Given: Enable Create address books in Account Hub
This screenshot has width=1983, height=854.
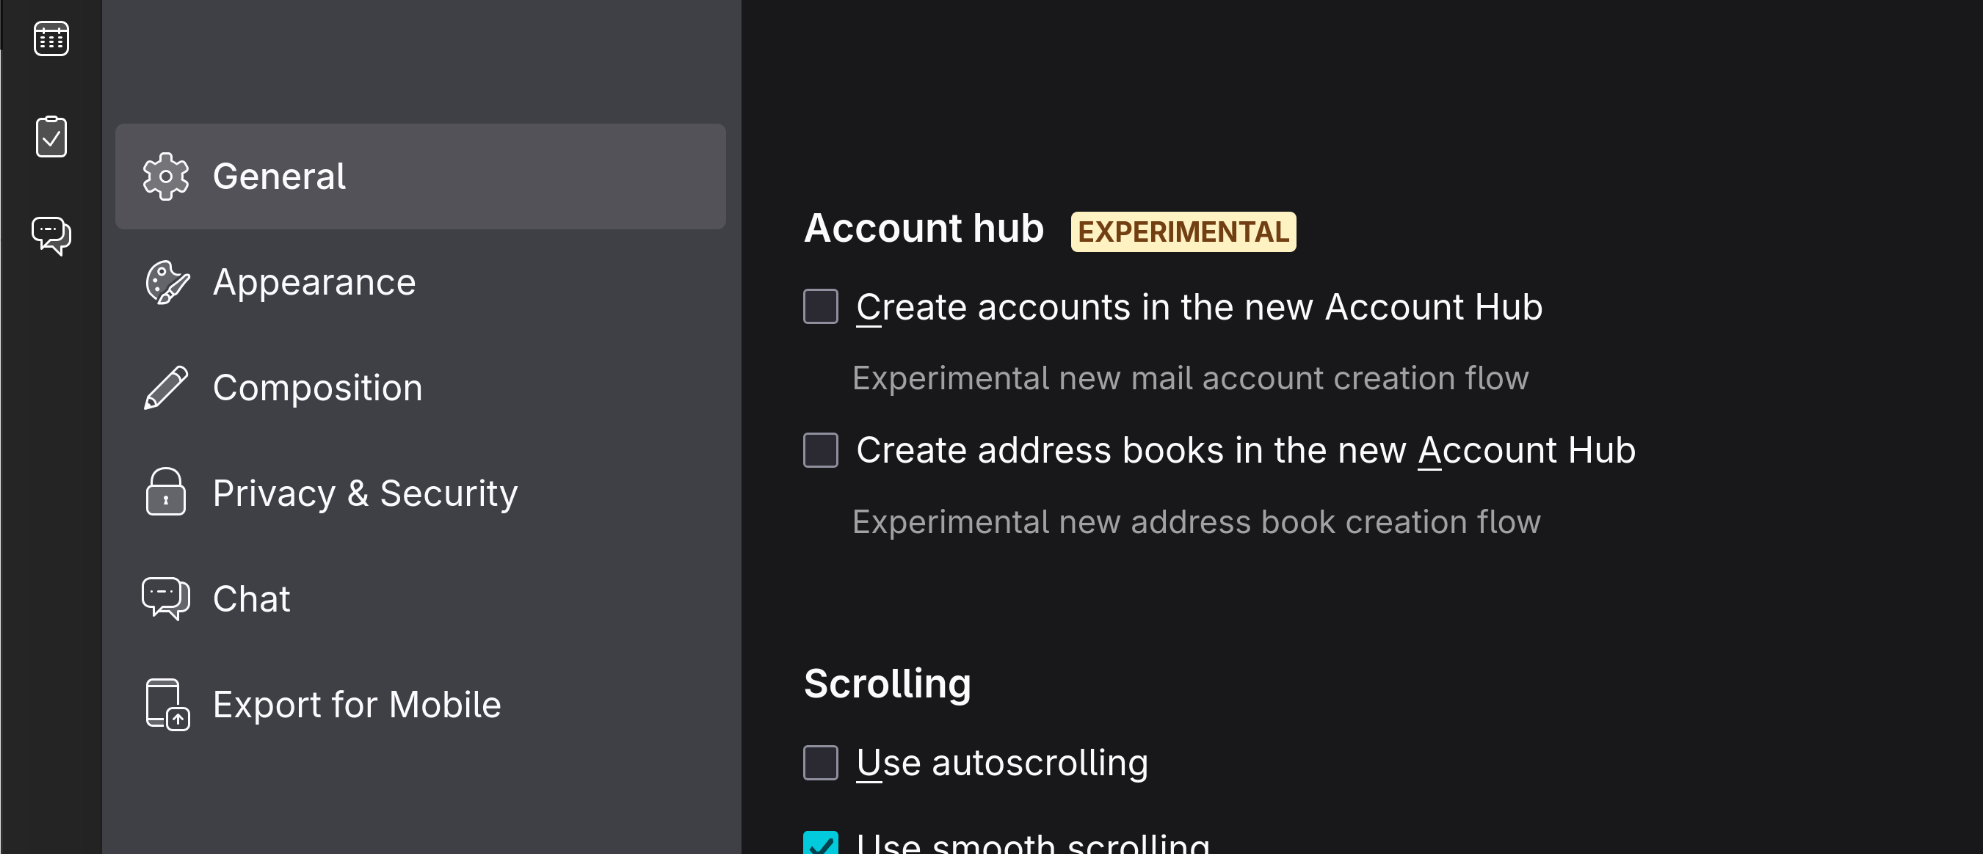Looking at the screenshot, I should [x=821, y=450].
